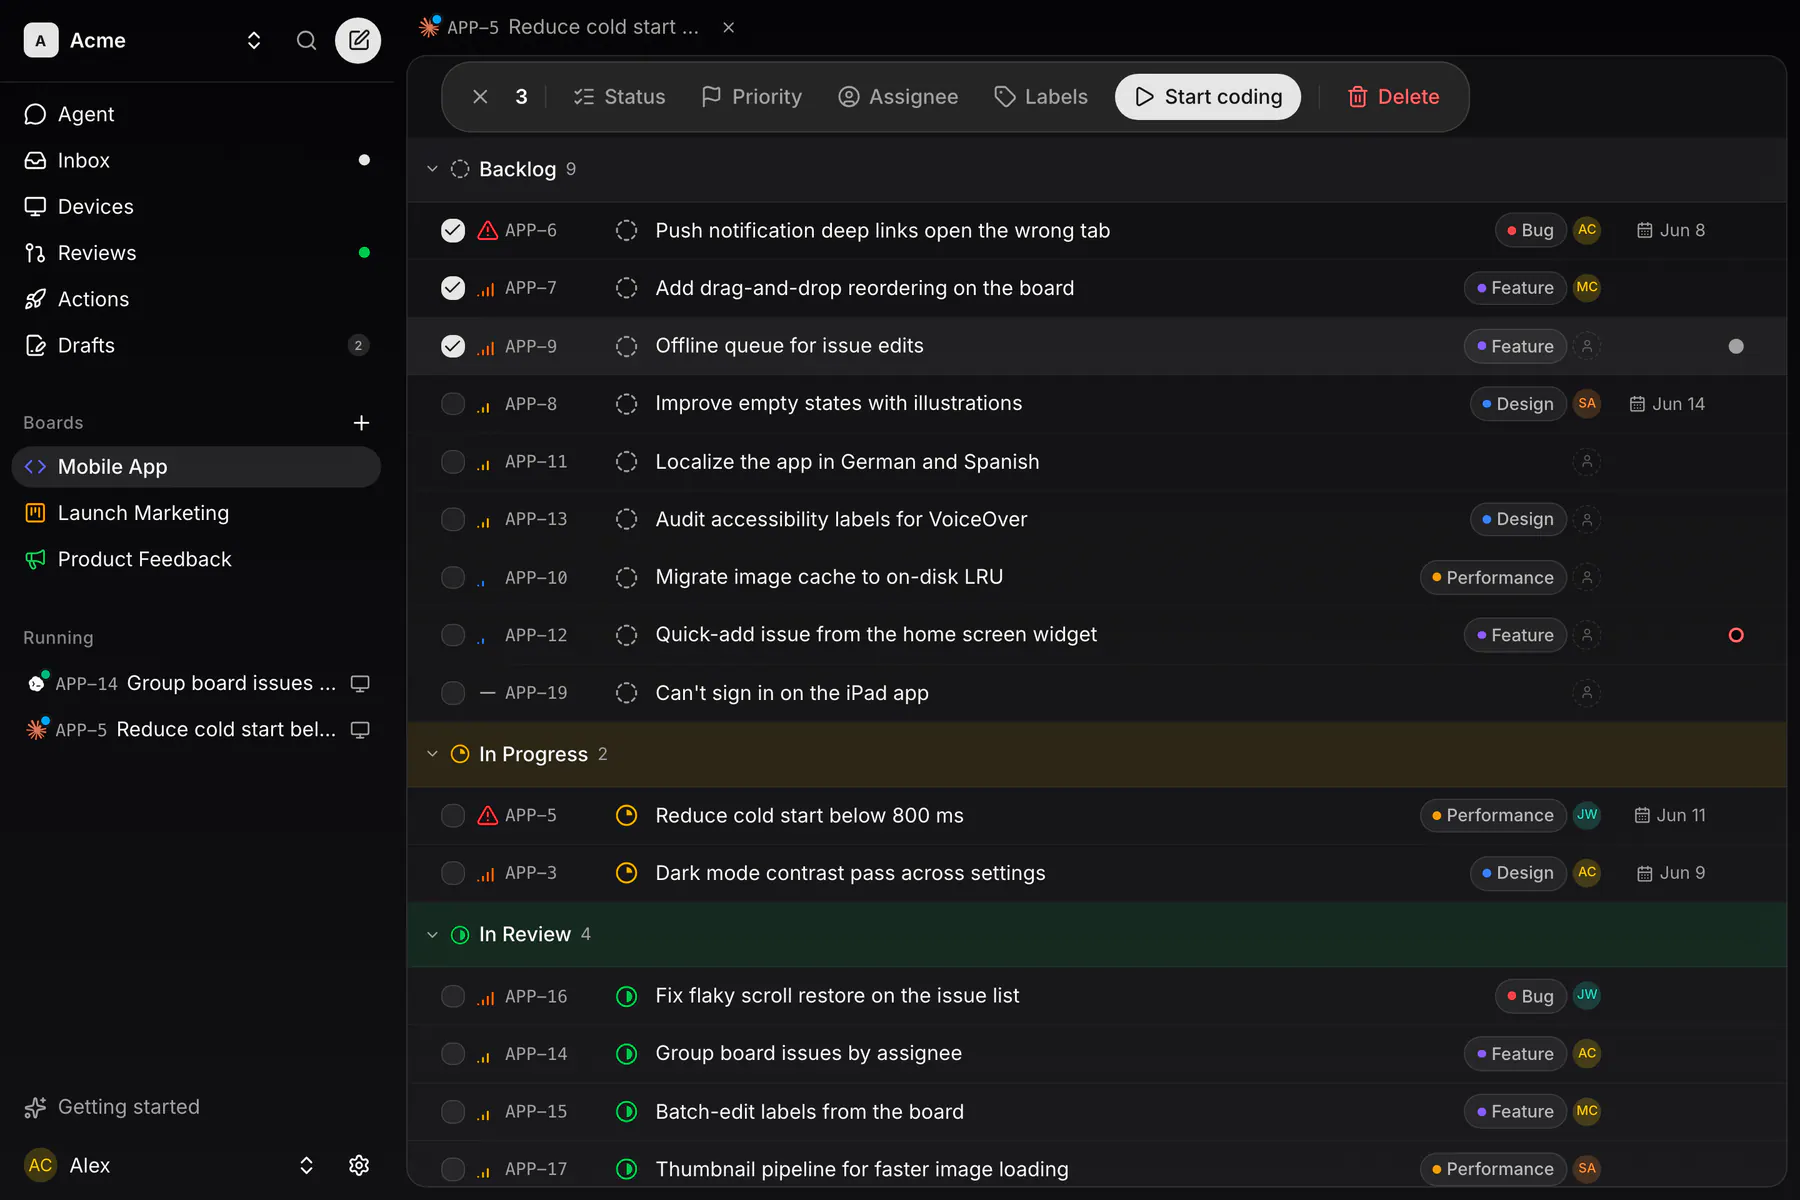Click the monitor icon beside APP-5 running task
This screenshot has width=1800, height=1200.
[x=360, y=729]
